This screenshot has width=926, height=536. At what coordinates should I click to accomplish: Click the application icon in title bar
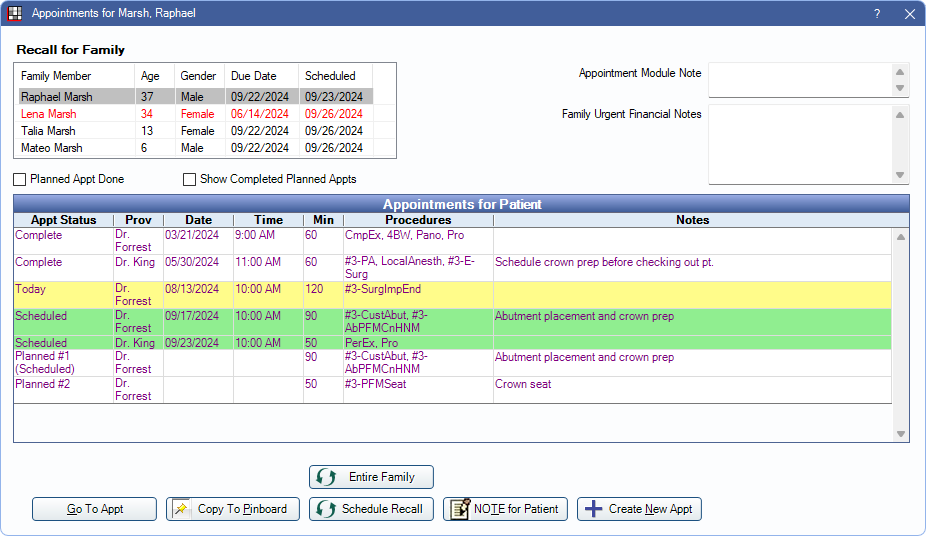14,14
